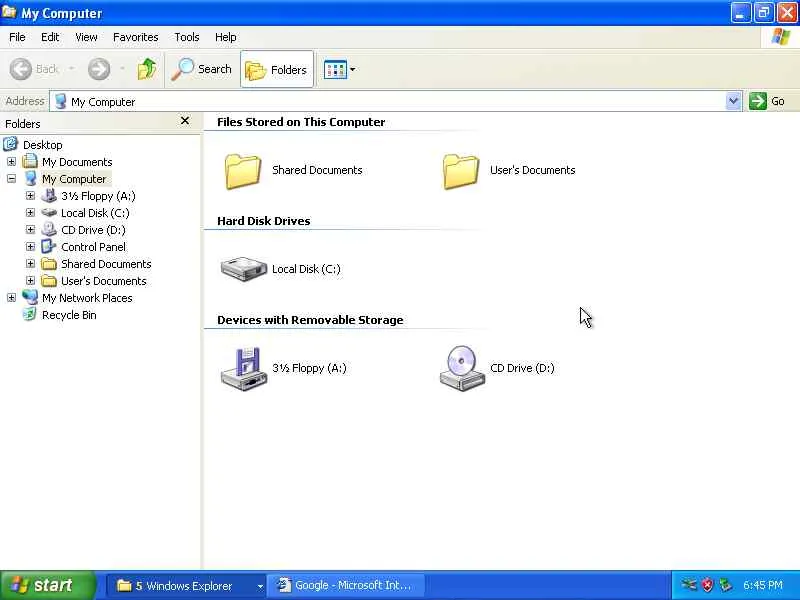Open Forward history dropdown arrow
Image resolution: width=800 pixels, height=600 pixels.
click(122, 68)
